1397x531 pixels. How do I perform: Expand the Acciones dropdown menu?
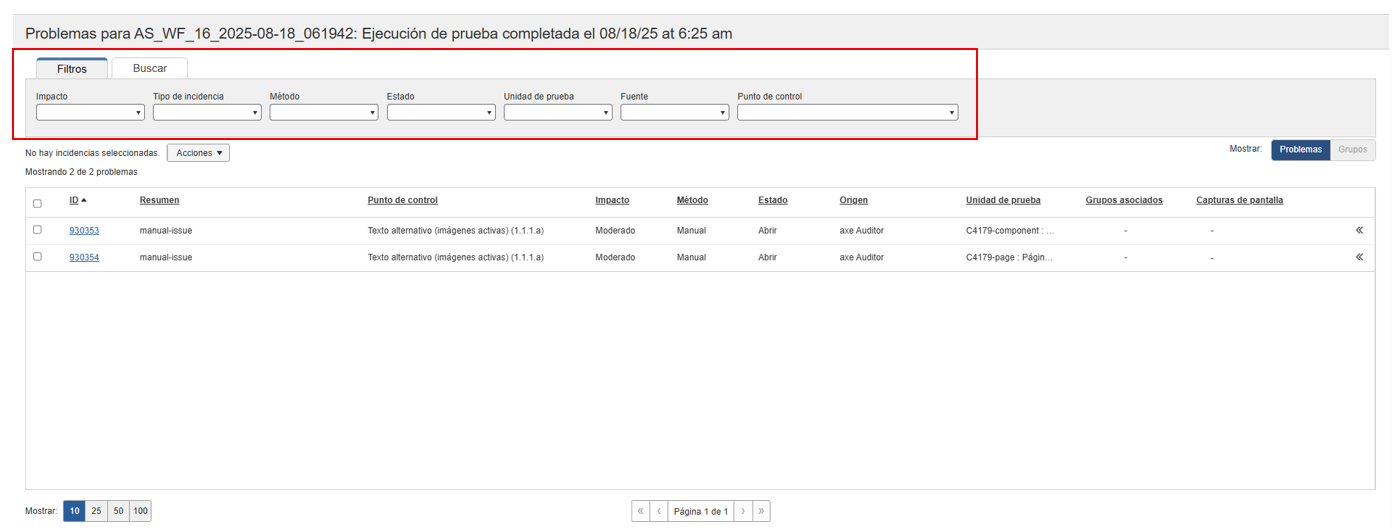point(198,153)
